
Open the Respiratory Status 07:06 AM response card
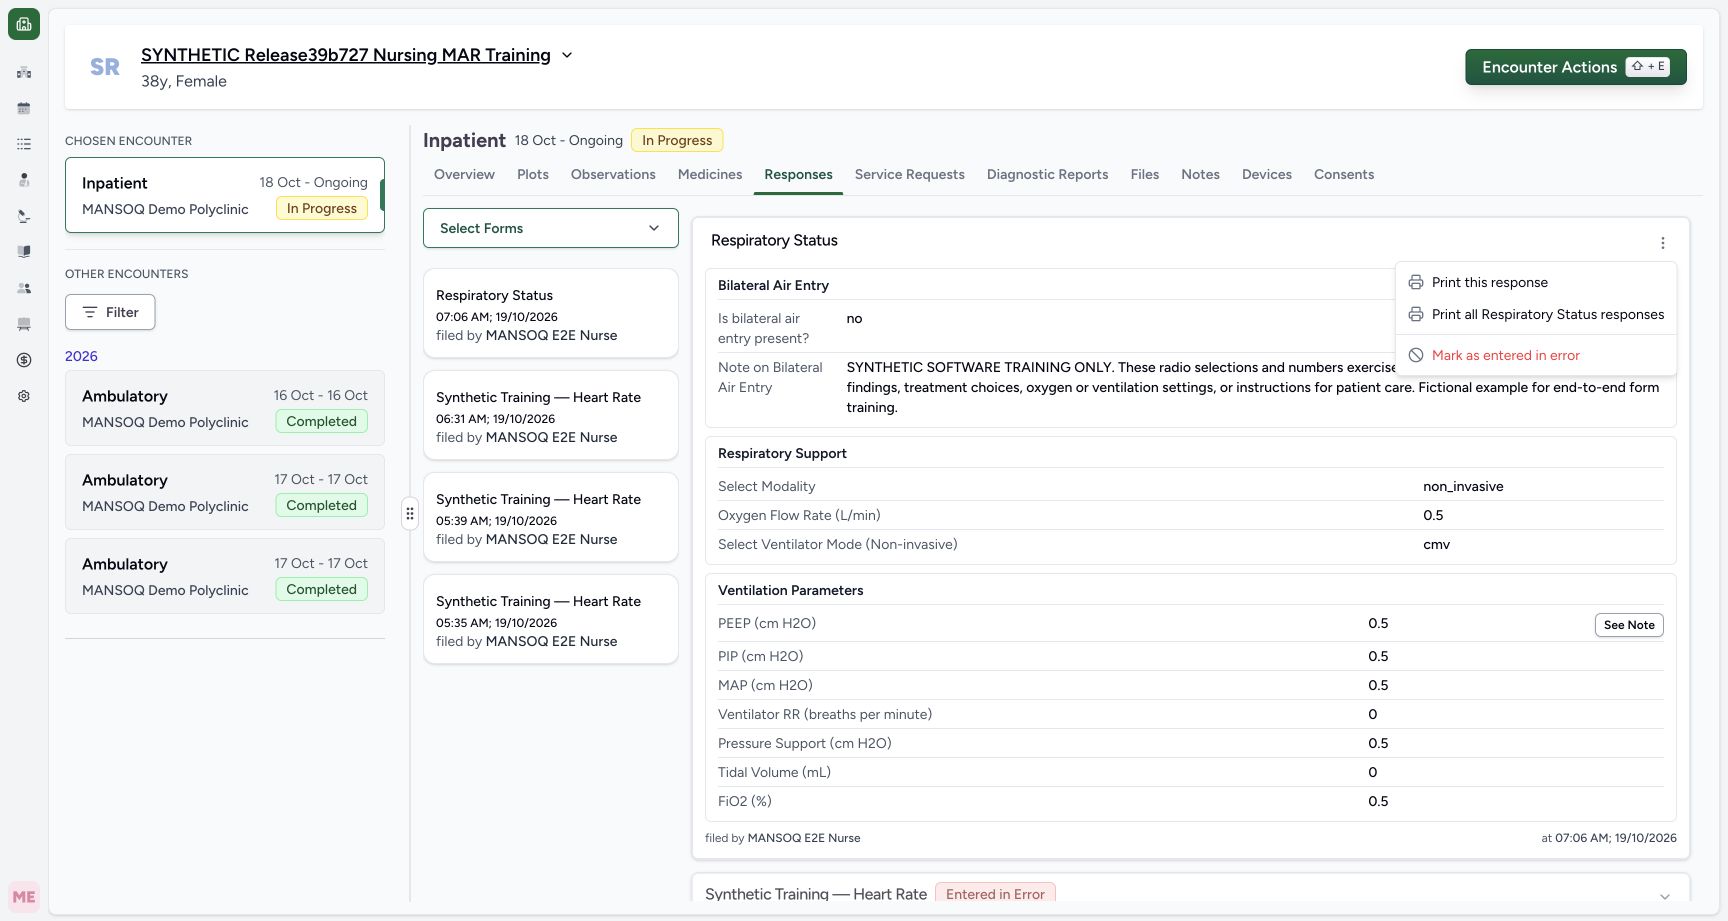[x=551, y=313]
